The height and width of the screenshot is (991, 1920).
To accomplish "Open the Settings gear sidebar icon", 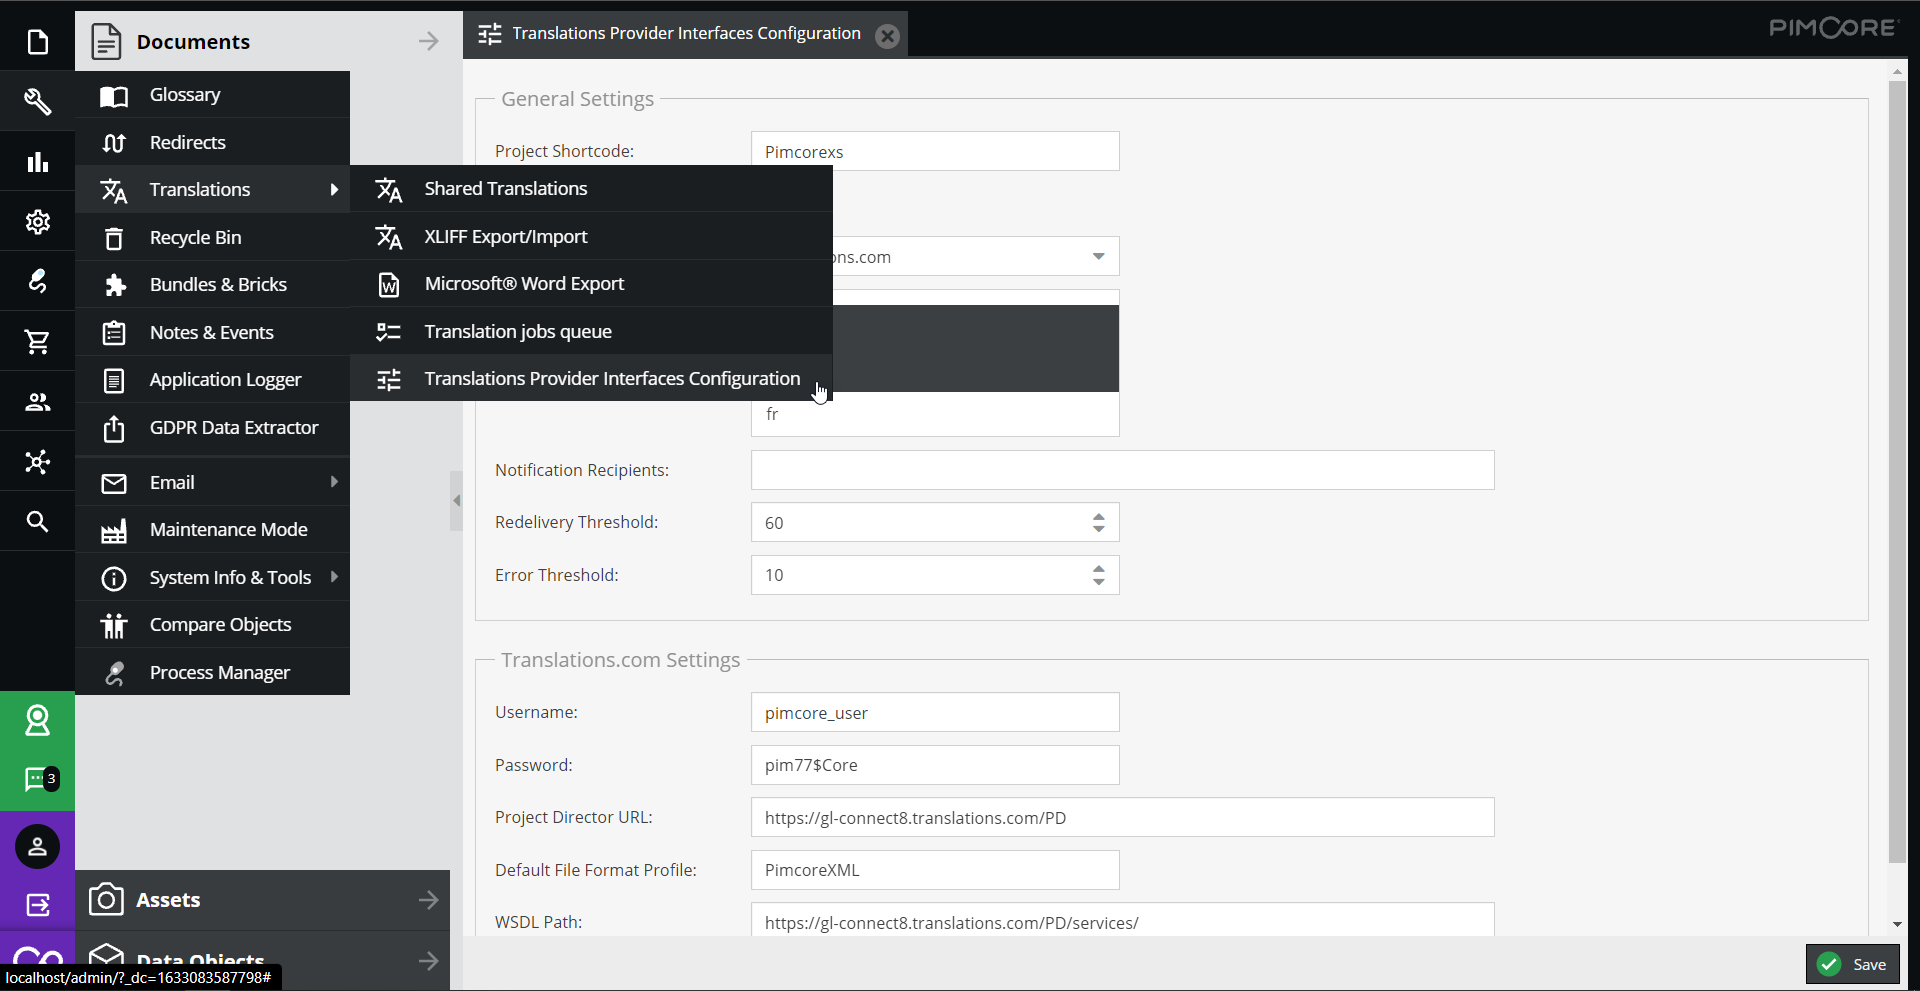I will tap(37, 221).
